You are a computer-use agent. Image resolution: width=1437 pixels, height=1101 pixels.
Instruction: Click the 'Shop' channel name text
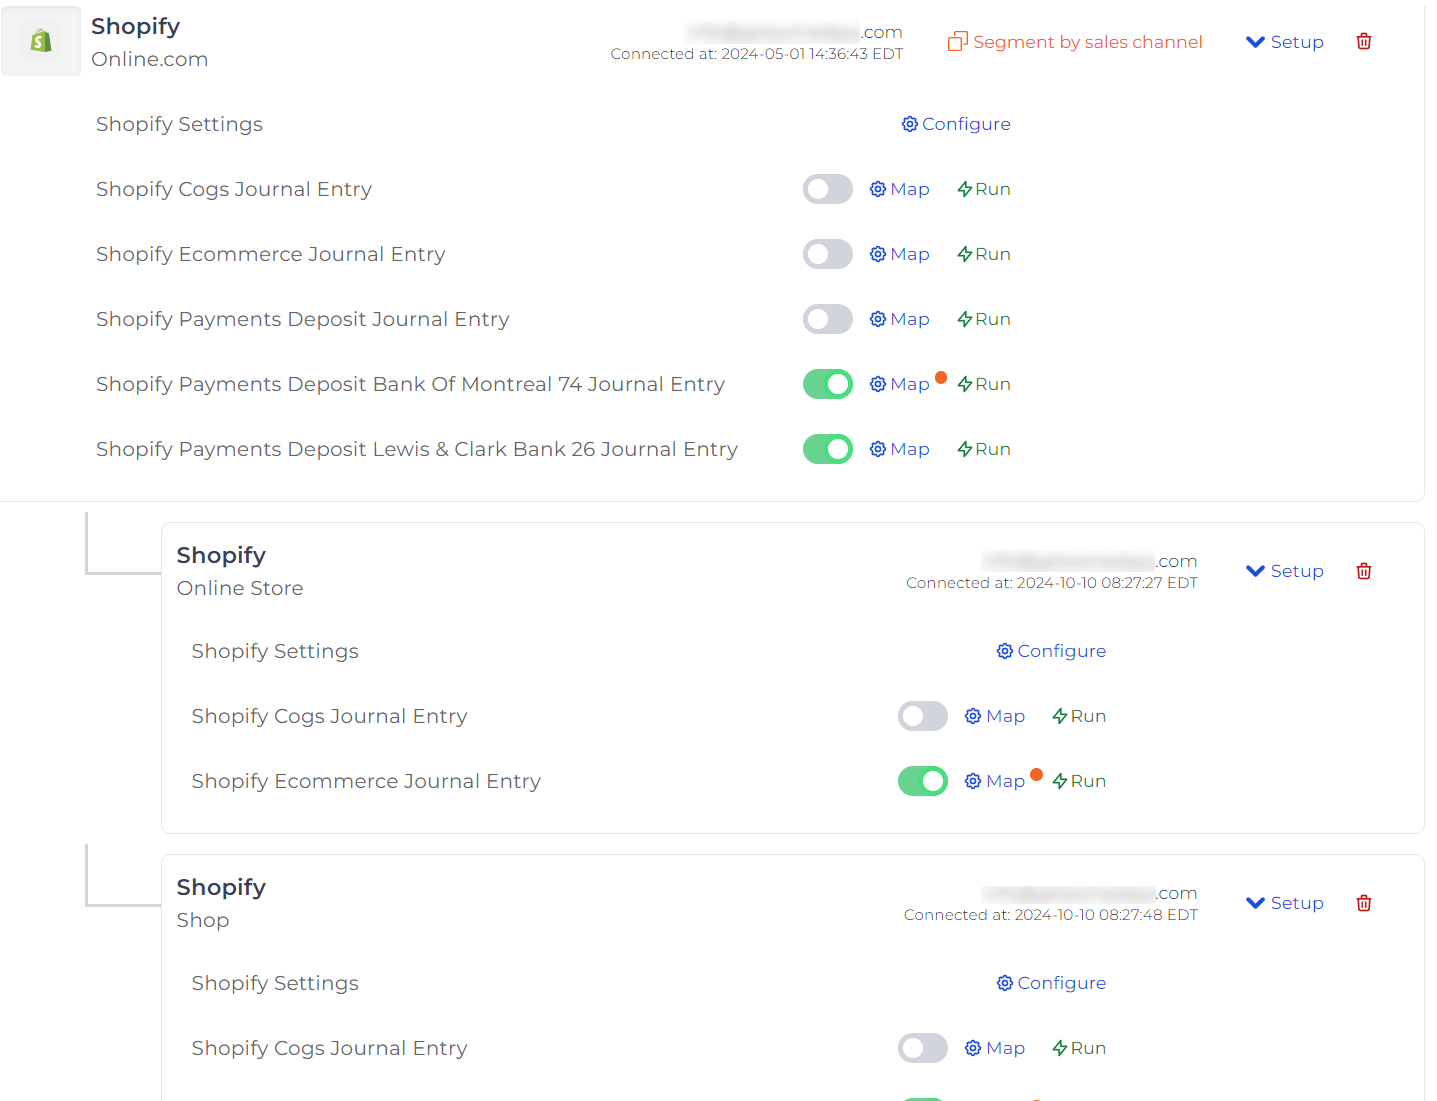pyautogui.click(x=203, y=920)
